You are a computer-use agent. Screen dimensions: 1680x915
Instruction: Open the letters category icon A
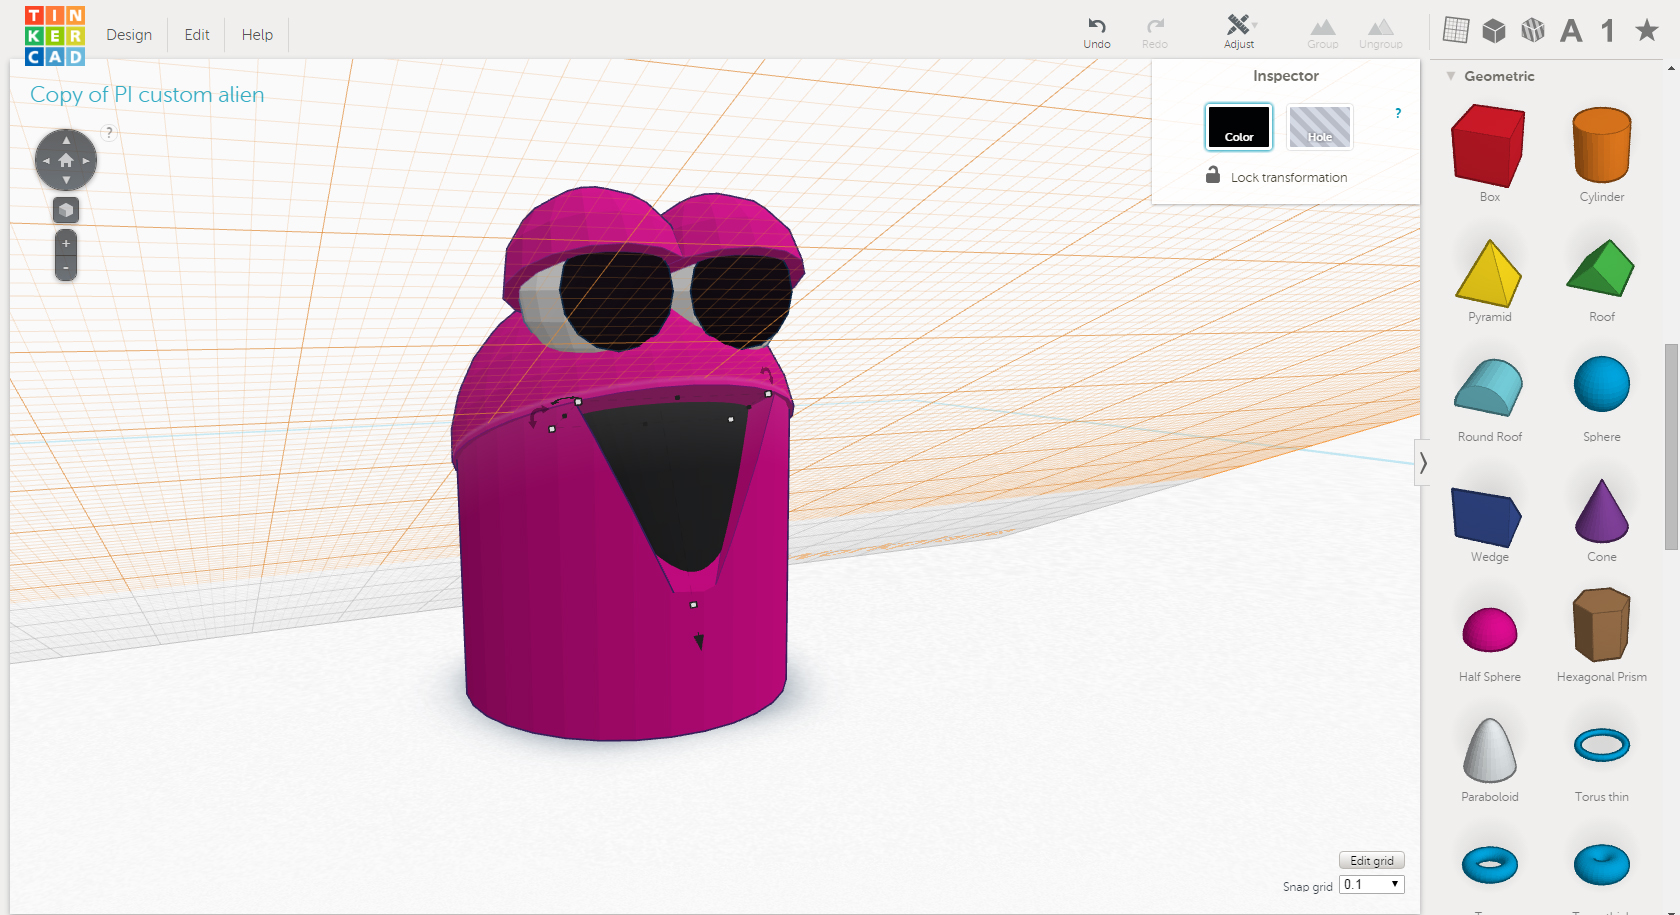tap(1571, 31)
